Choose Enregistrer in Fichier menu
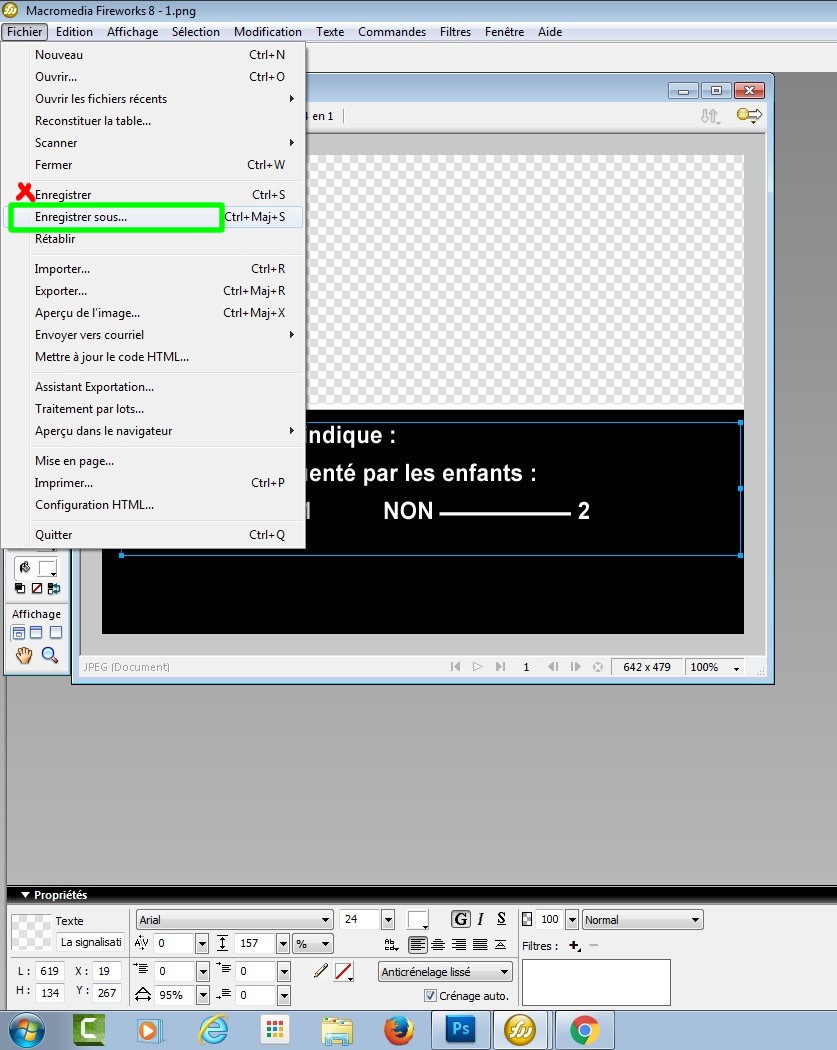Image resolution: width=837 pixels, height=1050 pixels. pos(154,195)
